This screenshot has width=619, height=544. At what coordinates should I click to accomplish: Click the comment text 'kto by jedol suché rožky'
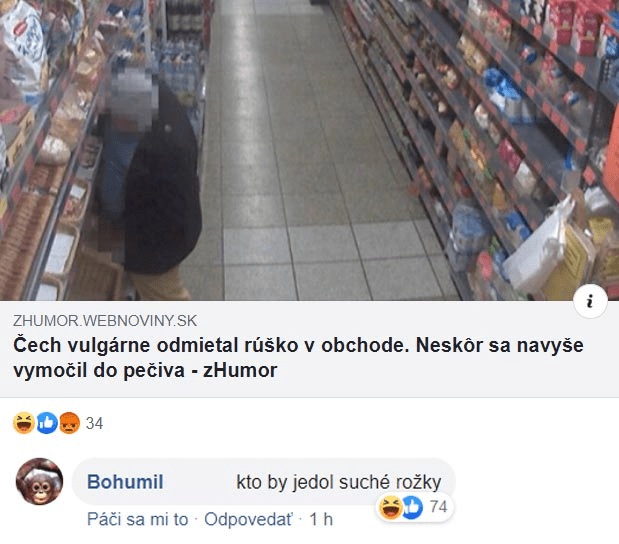tap(339, 482)
